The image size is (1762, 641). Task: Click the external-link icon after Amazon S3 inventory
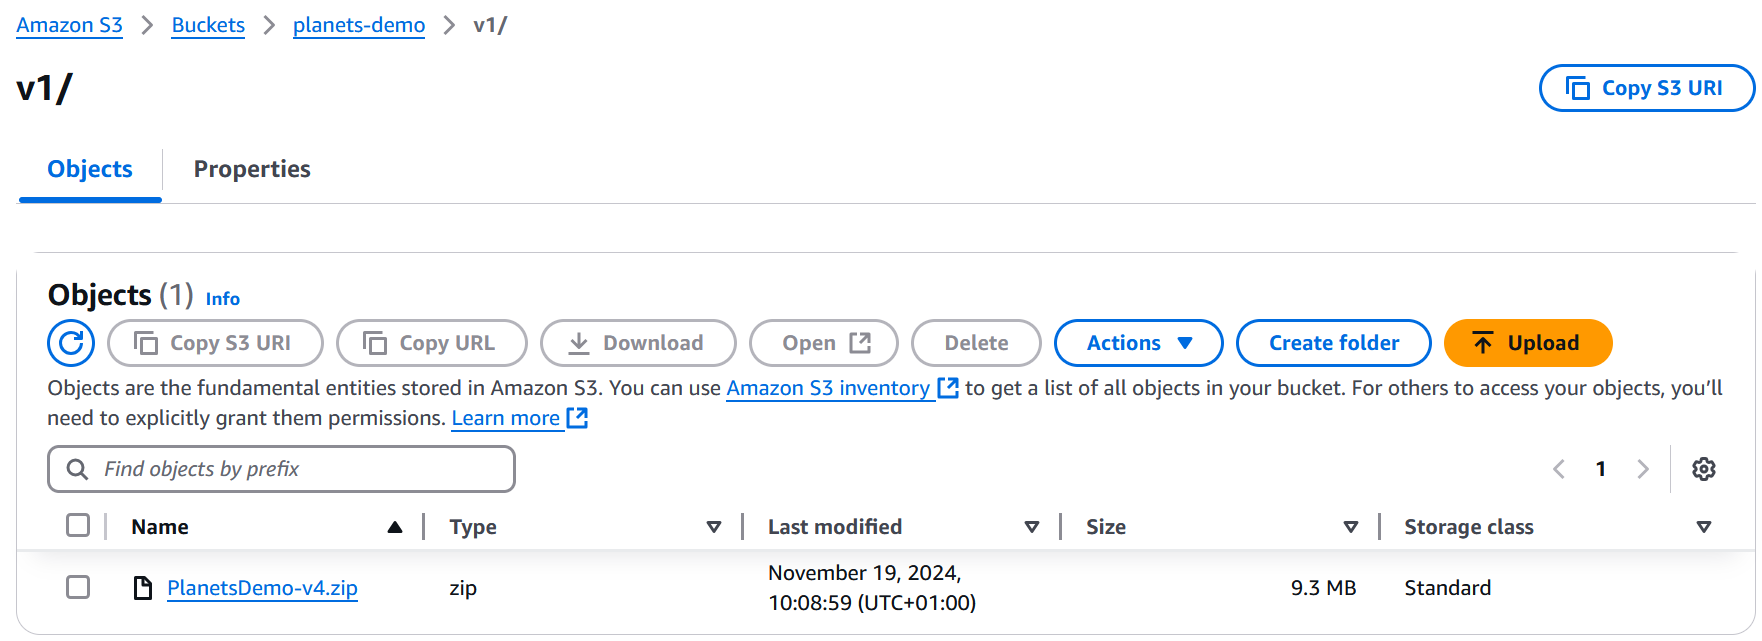pyautogui.click(x=948, y=388)
